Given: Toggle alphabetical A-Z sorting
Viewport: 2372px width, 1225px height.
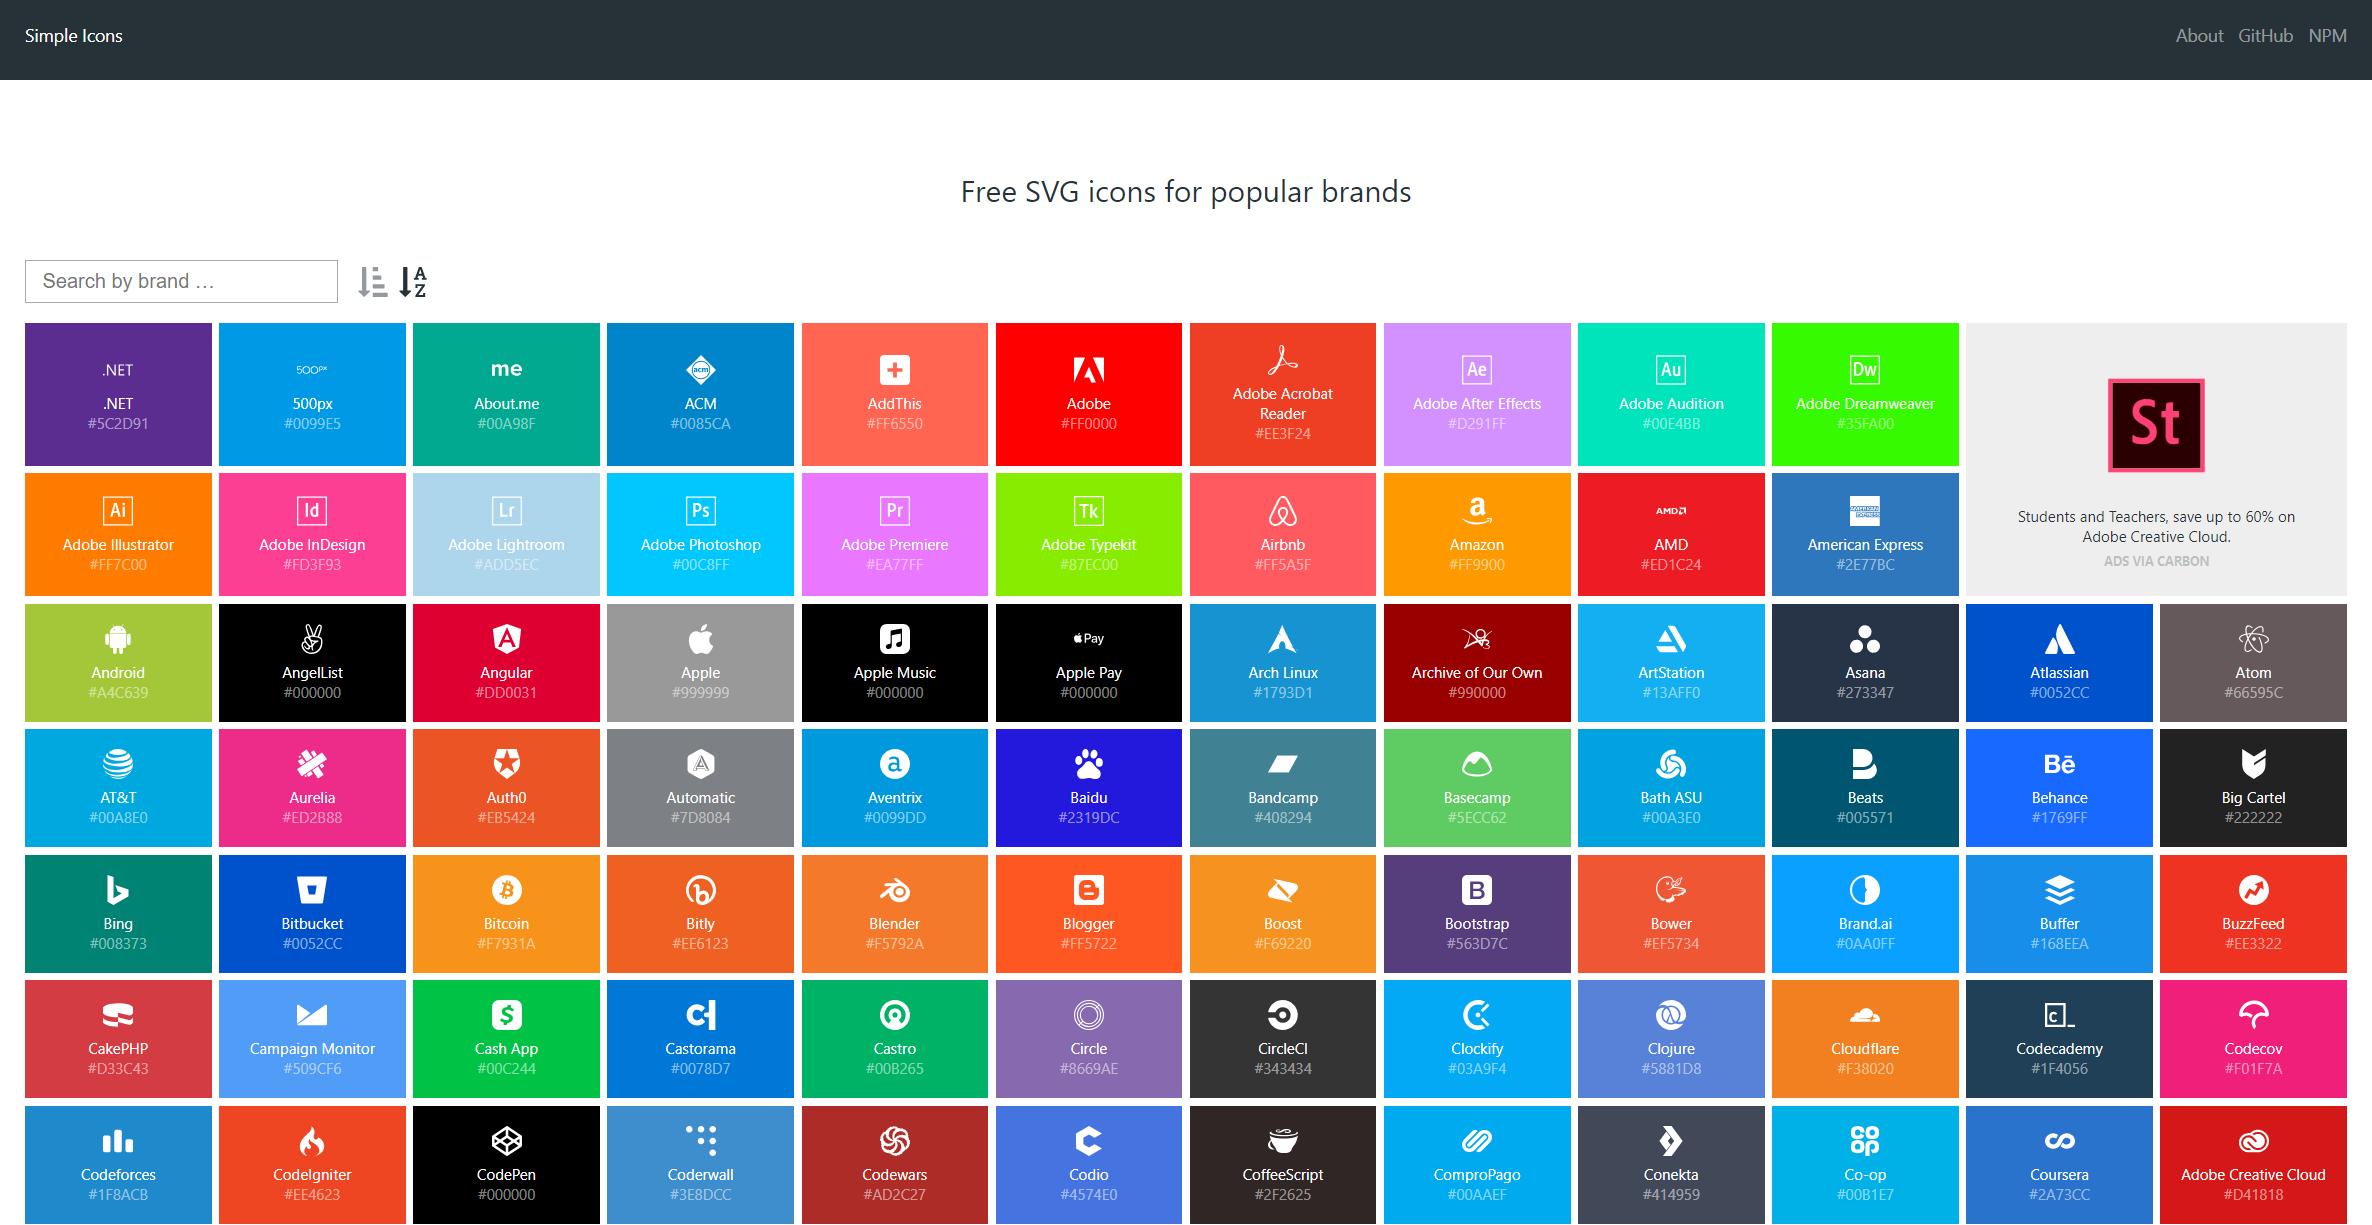Looking at the screenshot, I should 413,282.
